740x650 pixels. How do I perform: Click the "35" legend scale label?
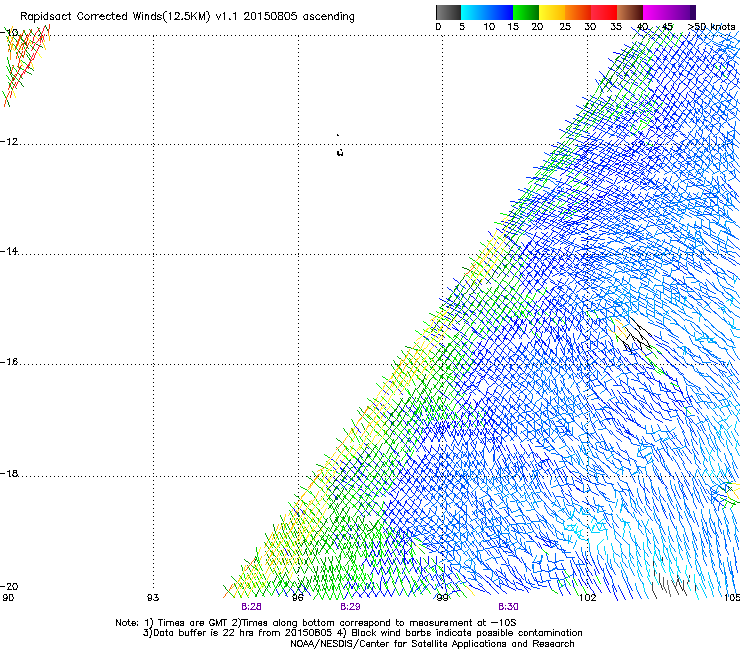click(616, 27)
